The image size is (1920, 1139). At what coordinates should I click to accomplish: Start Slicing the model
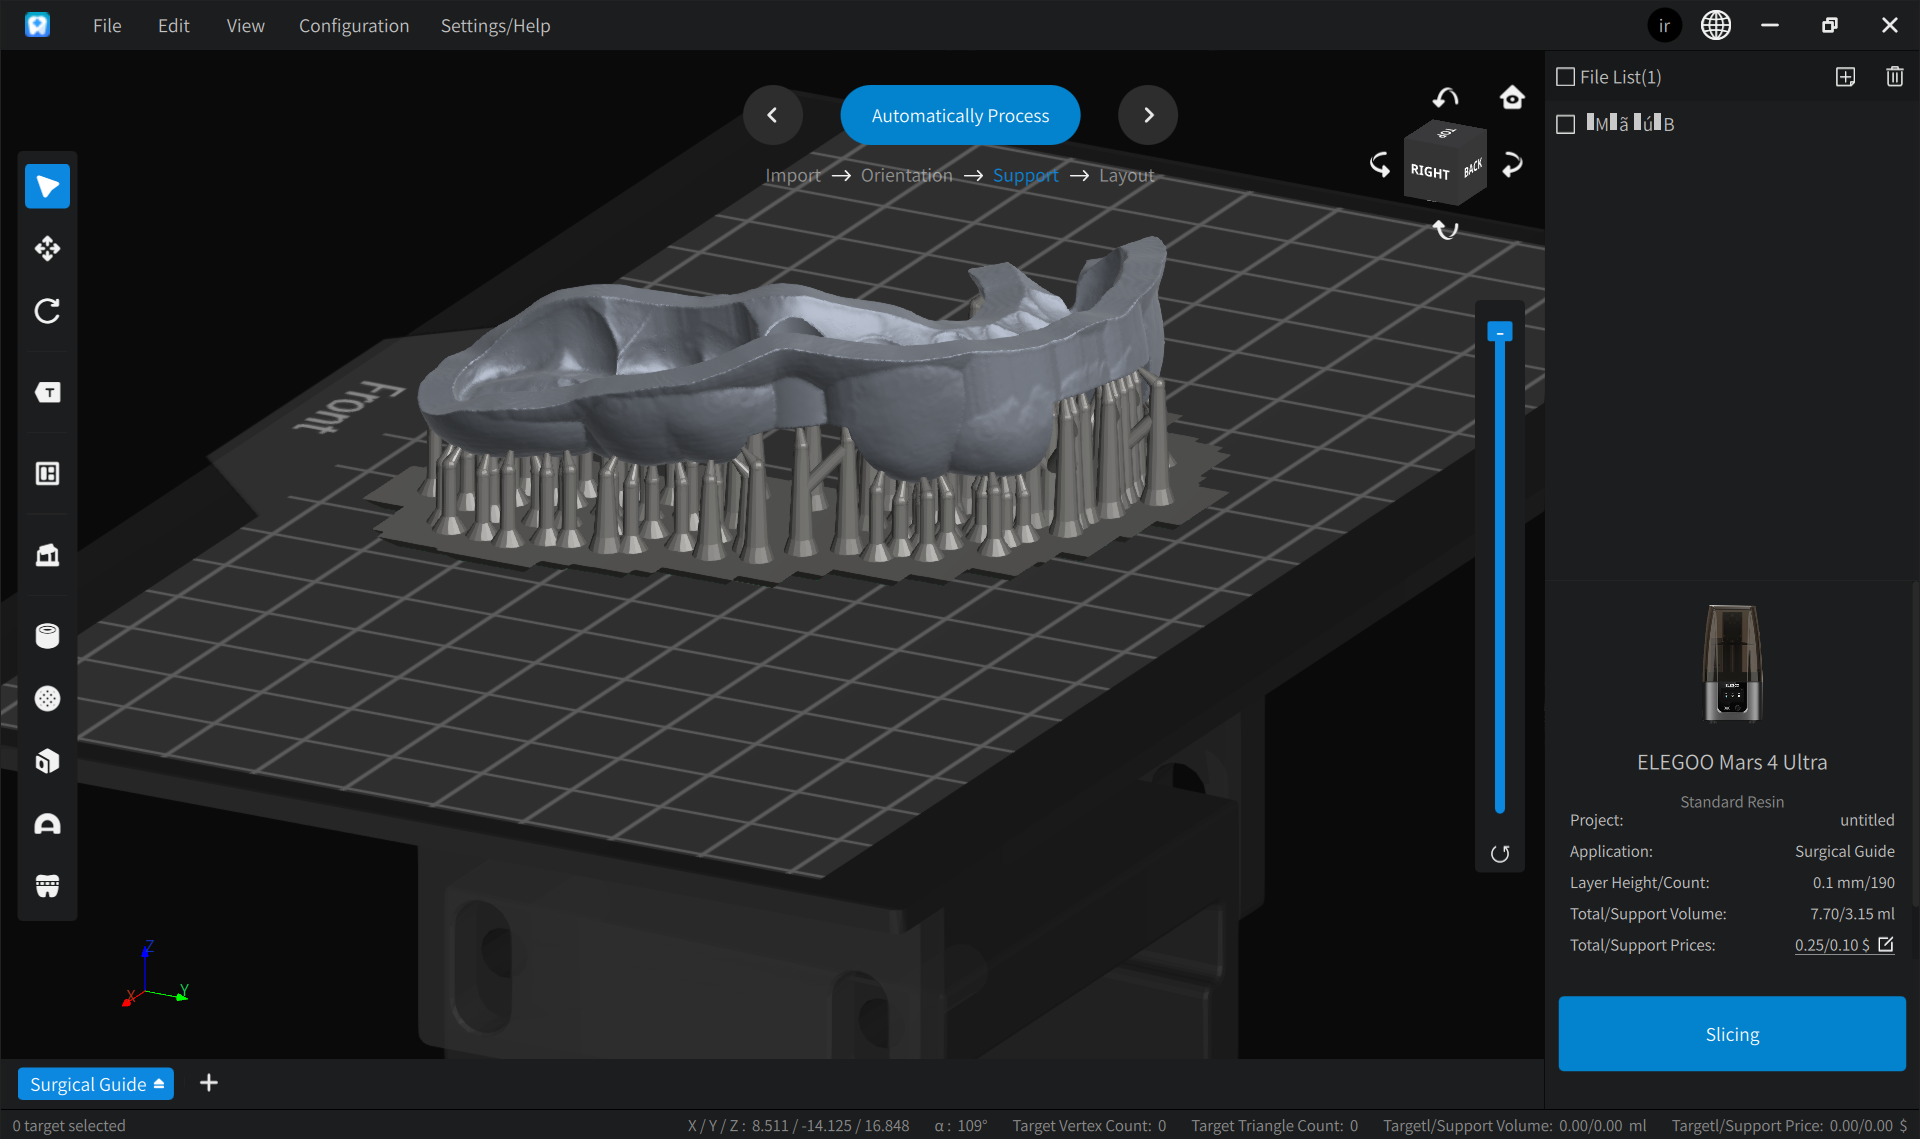pyautogui.click(x=1731, y=1034)
